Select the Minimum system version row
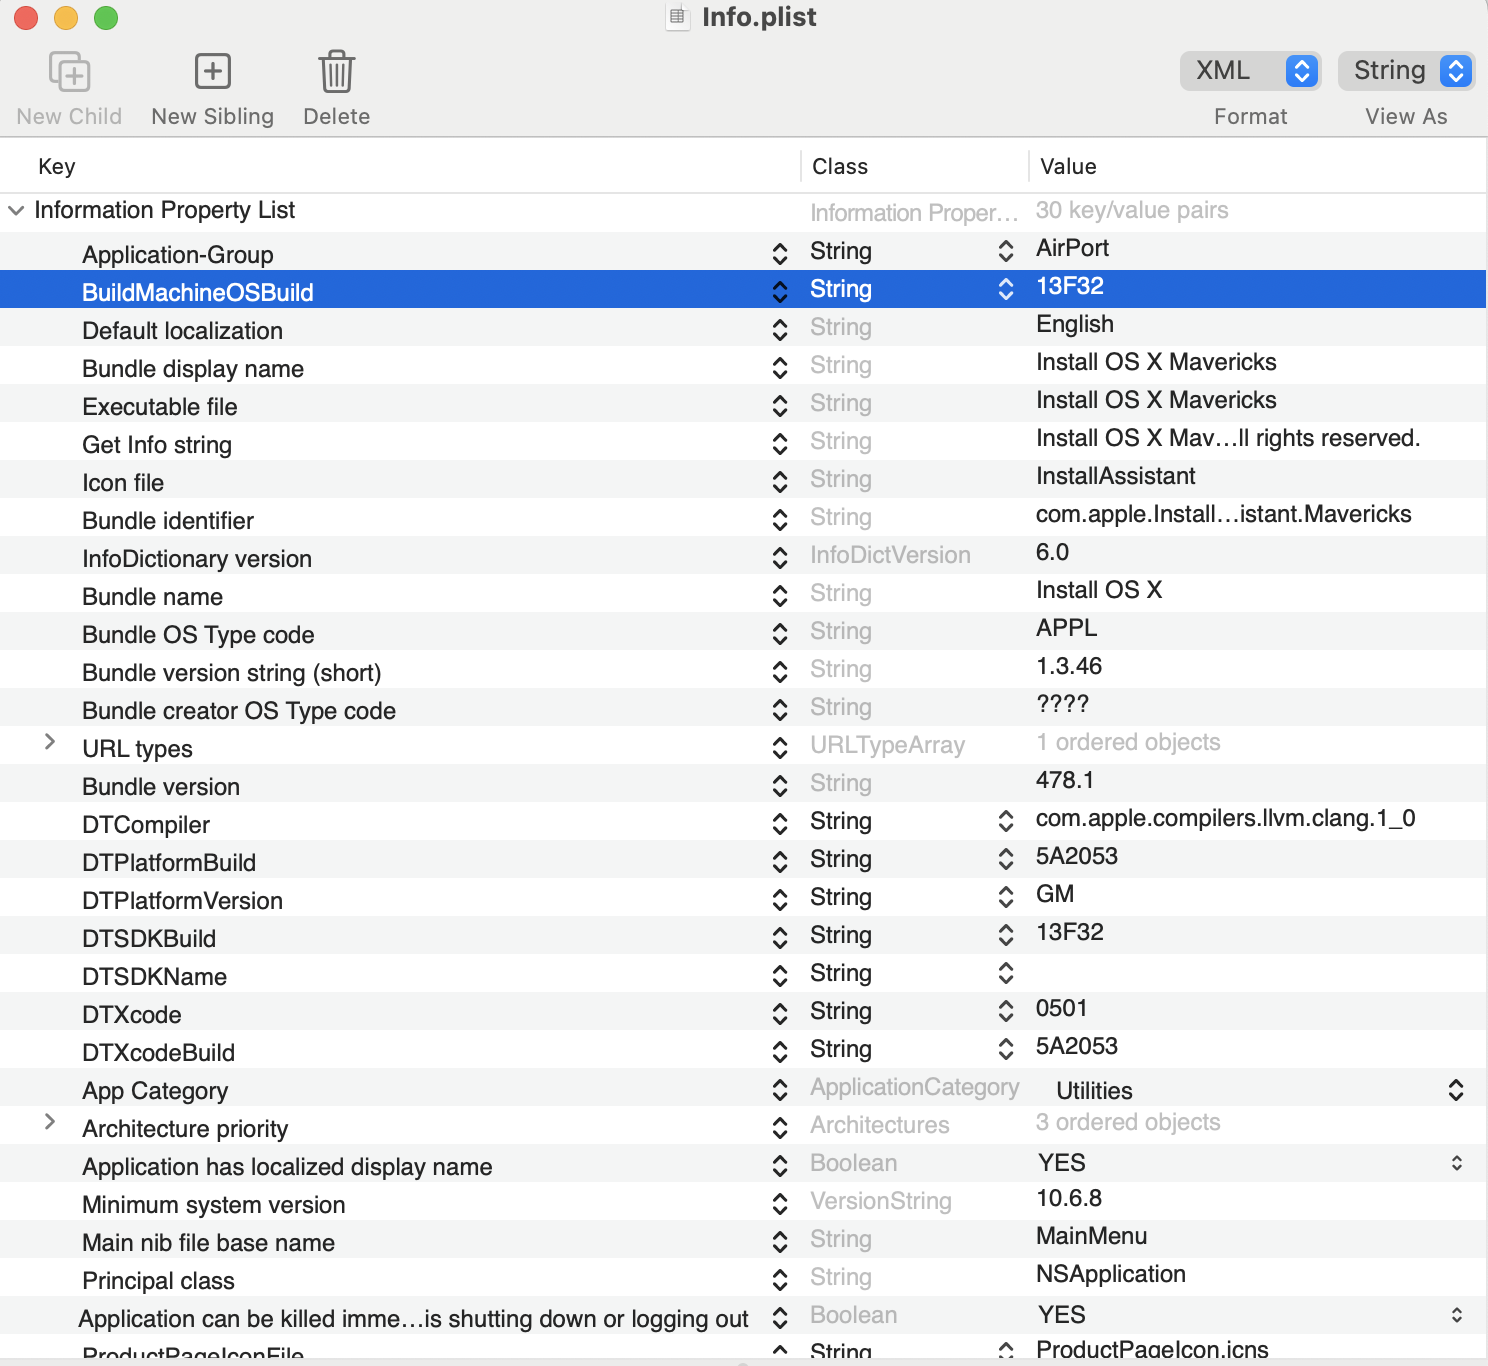The image size is (1488, 1366). (743, 1202)
